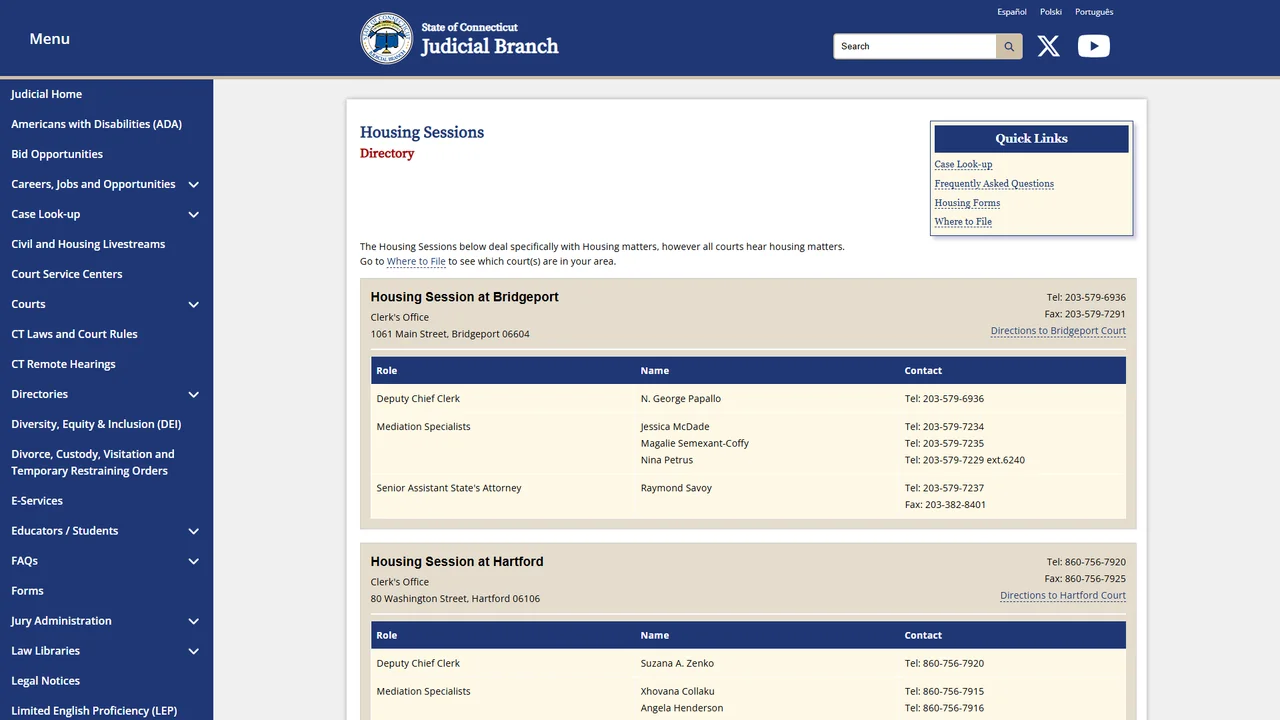Open Case Look-up quick link
Viewport: 1280px width, 720px height.
(964, 164)
